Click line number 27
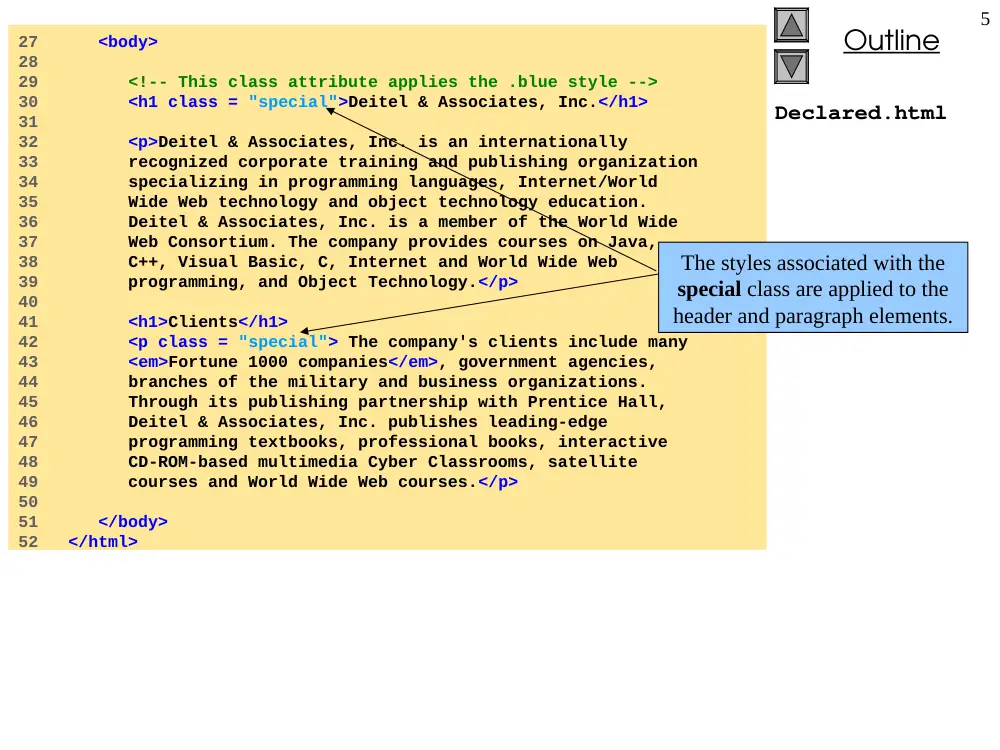 point(28,42)
